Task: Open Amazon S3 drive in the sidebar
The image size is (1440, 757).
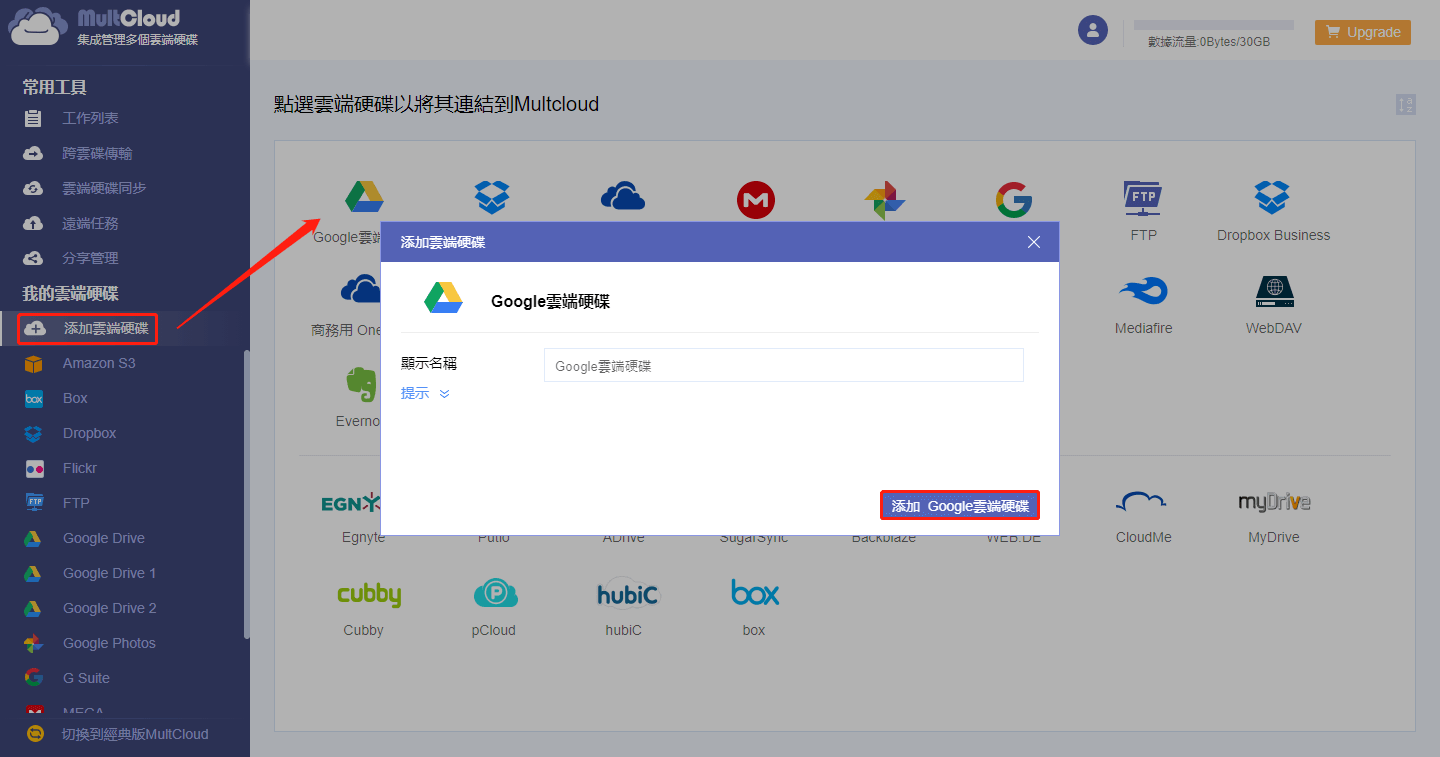Action: 98,363
